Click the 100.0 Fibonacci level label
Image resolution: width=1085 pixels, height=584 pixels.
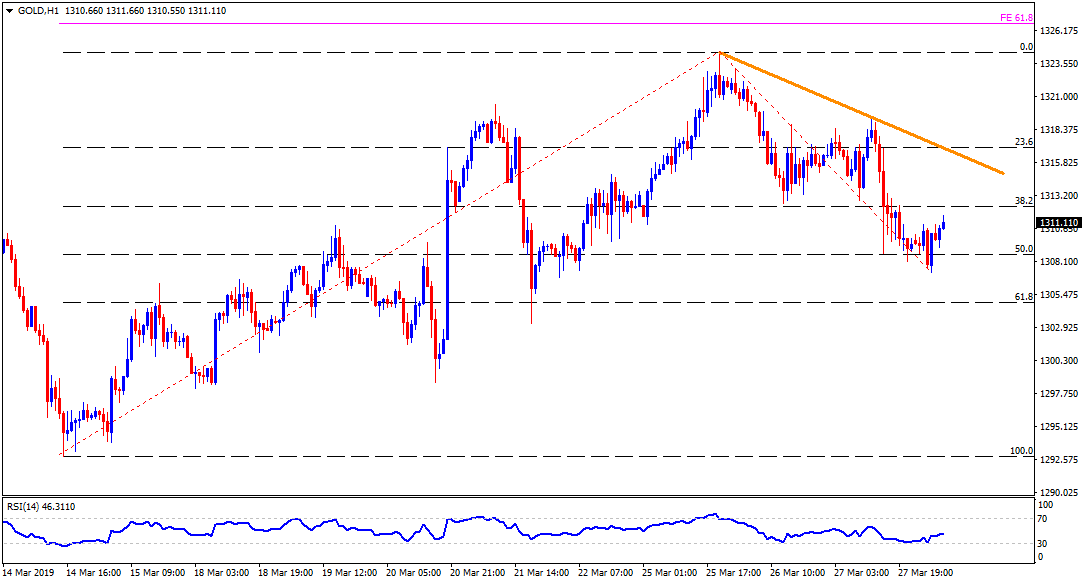tap(1020, 450)
